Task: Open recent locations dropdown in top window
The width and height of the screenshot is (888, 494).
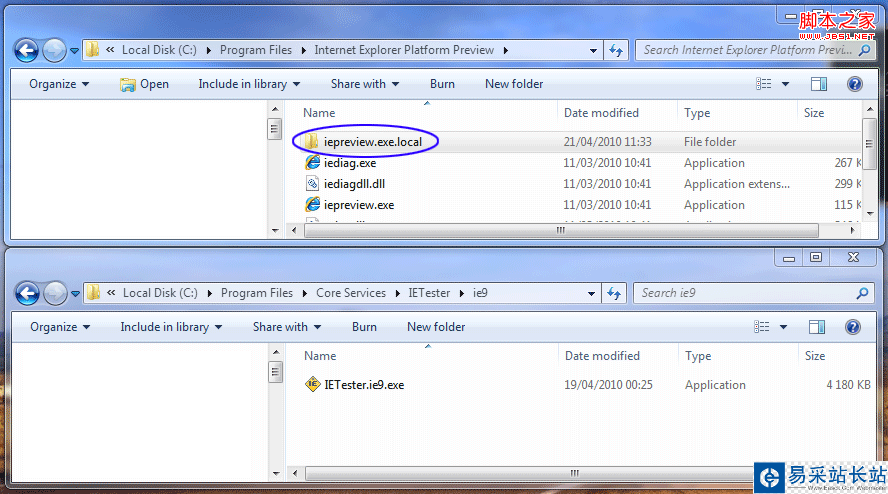Action: 74,51
